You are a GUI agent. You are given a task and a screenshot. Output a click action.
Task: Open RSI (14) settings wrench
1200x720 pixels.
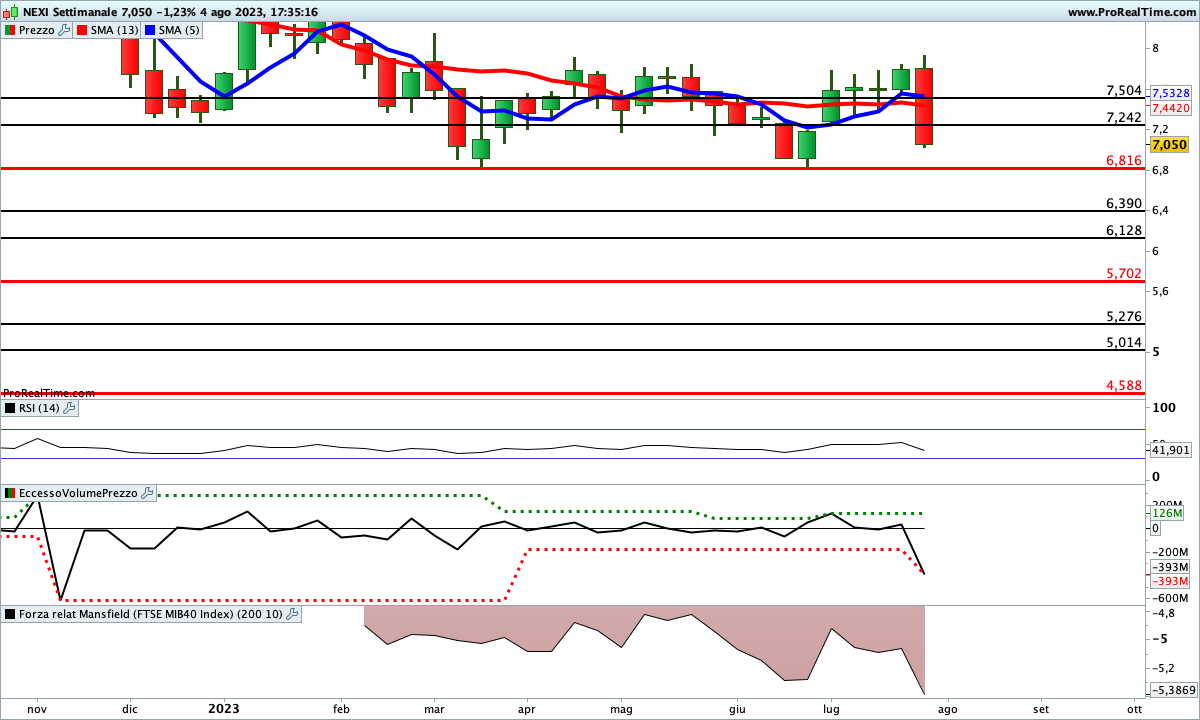tap(69, 408)
